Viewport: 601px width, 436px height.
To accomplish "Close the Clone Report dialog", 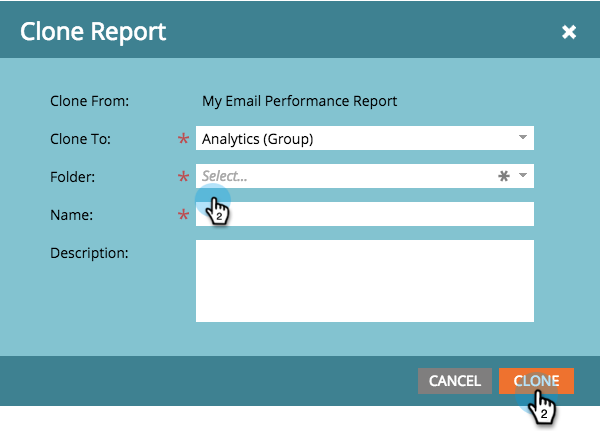I will point(569,32).
